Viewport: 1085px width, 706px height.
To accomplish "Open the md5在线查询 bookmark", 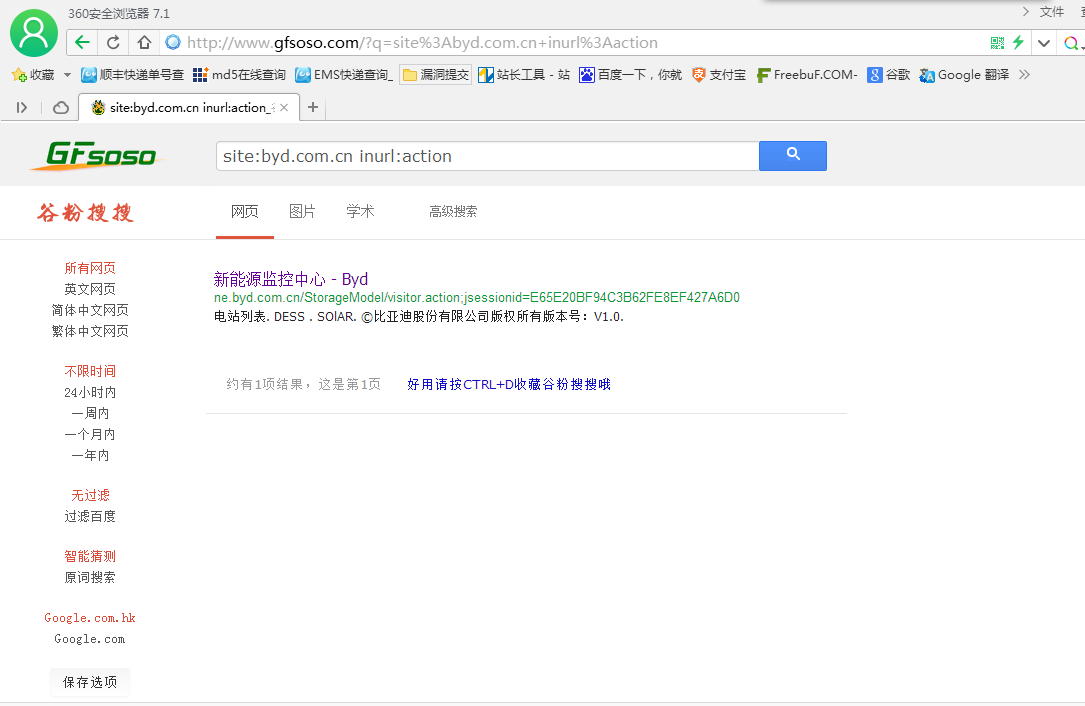I will [239, 75].
